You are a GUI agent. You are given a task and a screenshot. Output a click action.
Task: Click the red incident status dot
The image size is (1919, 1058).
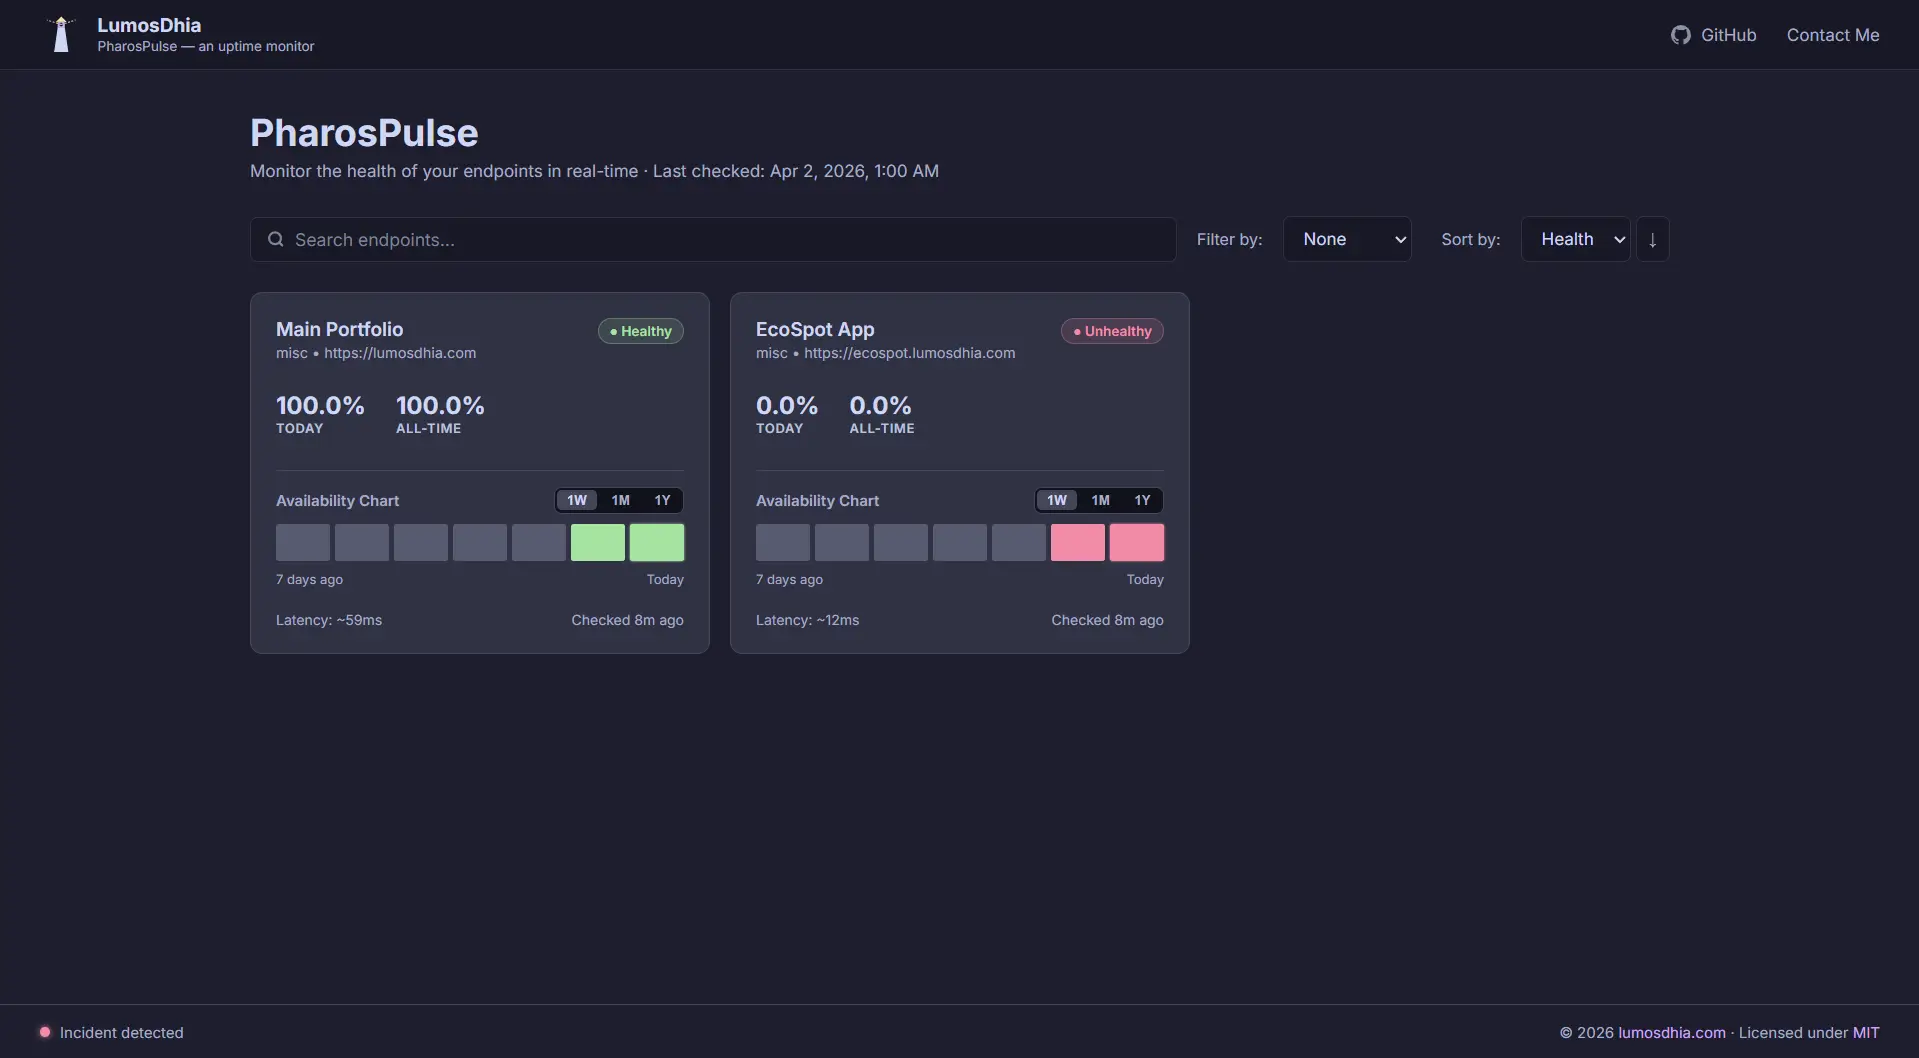[x=45, y=1032]
